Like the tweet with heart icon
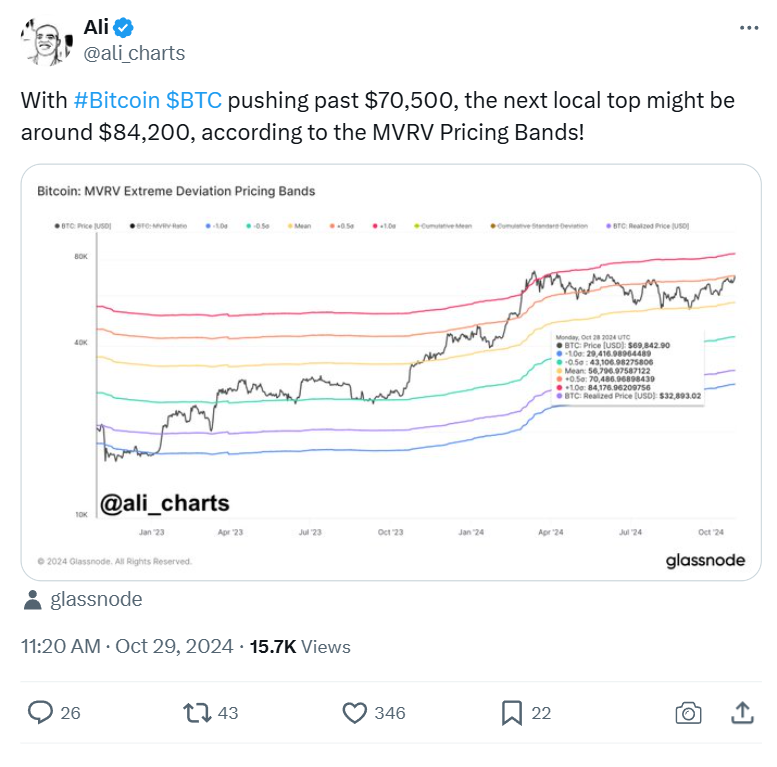This screenshot has height=767, width=777. pos(355,713)
